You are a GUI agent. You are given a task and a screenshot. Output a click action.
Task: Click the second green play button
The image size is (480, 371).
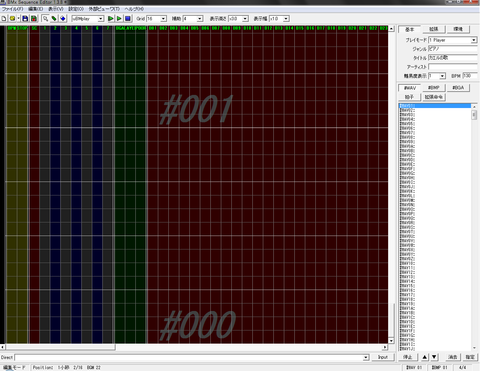[119, 19]
